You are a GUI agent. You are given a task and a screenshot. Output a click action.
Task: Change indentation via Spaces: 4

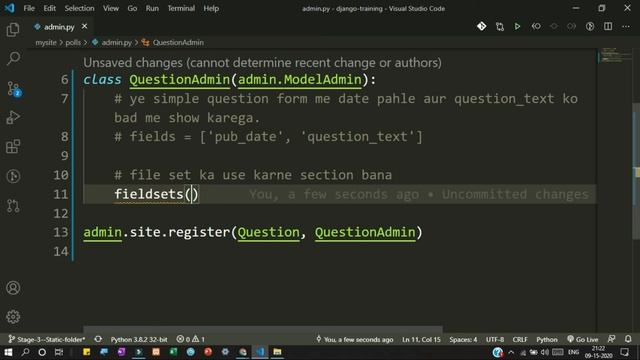pos(463,339)
